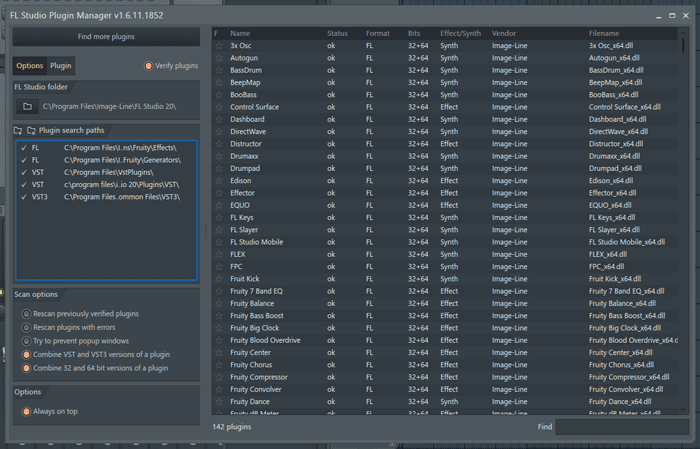The height and width of the screenshot is (449, 700).
Task: Uncheck the Fruity\Effects FL search path
Action: pos(24,148)
